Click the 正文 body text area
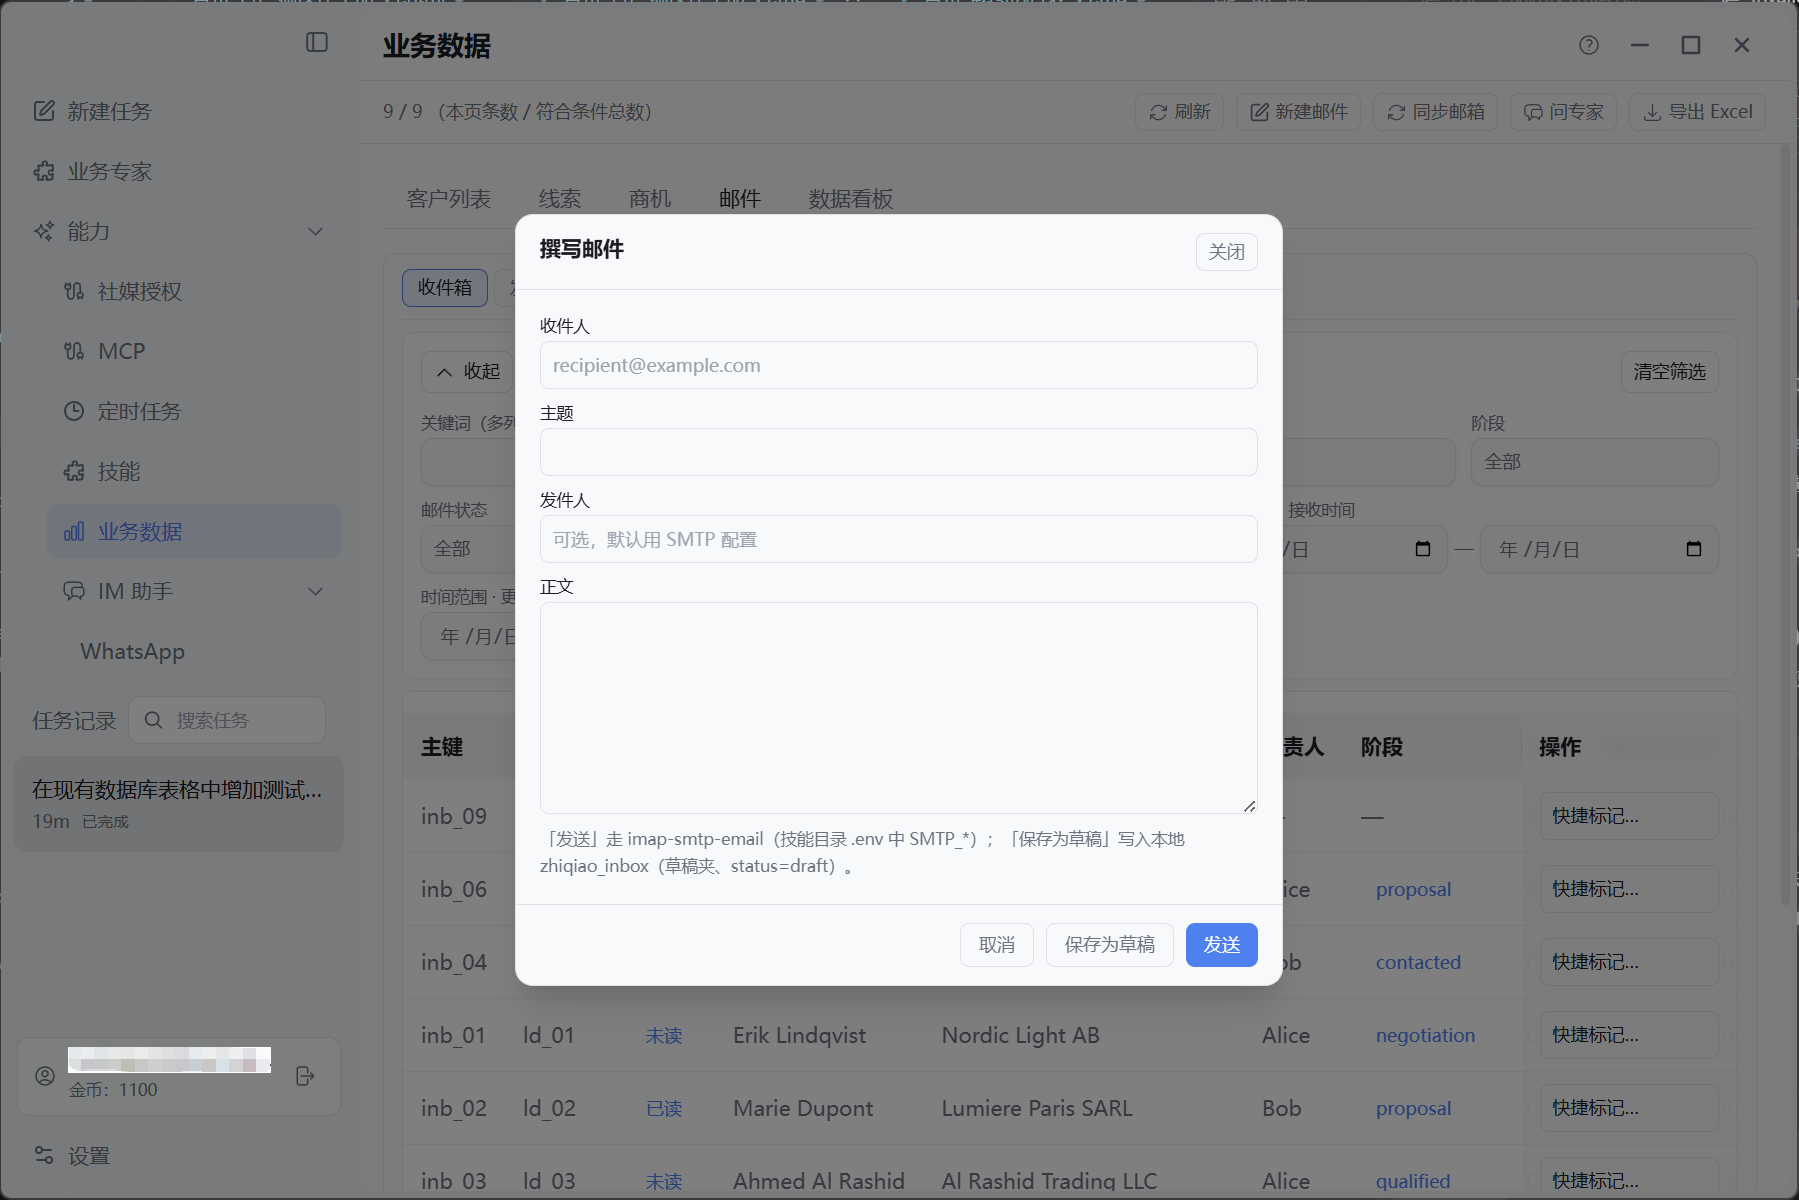Screen dimensions: 1799x1200 coord(898,708)
